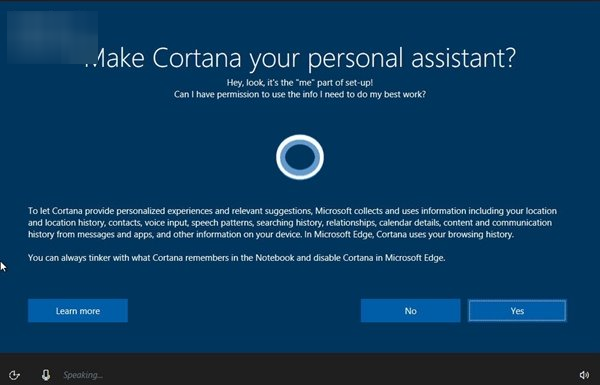600x385 pixels.
Task: Select the heading 'Make Cortana your personal assistant?'
Action: (300, 58)
